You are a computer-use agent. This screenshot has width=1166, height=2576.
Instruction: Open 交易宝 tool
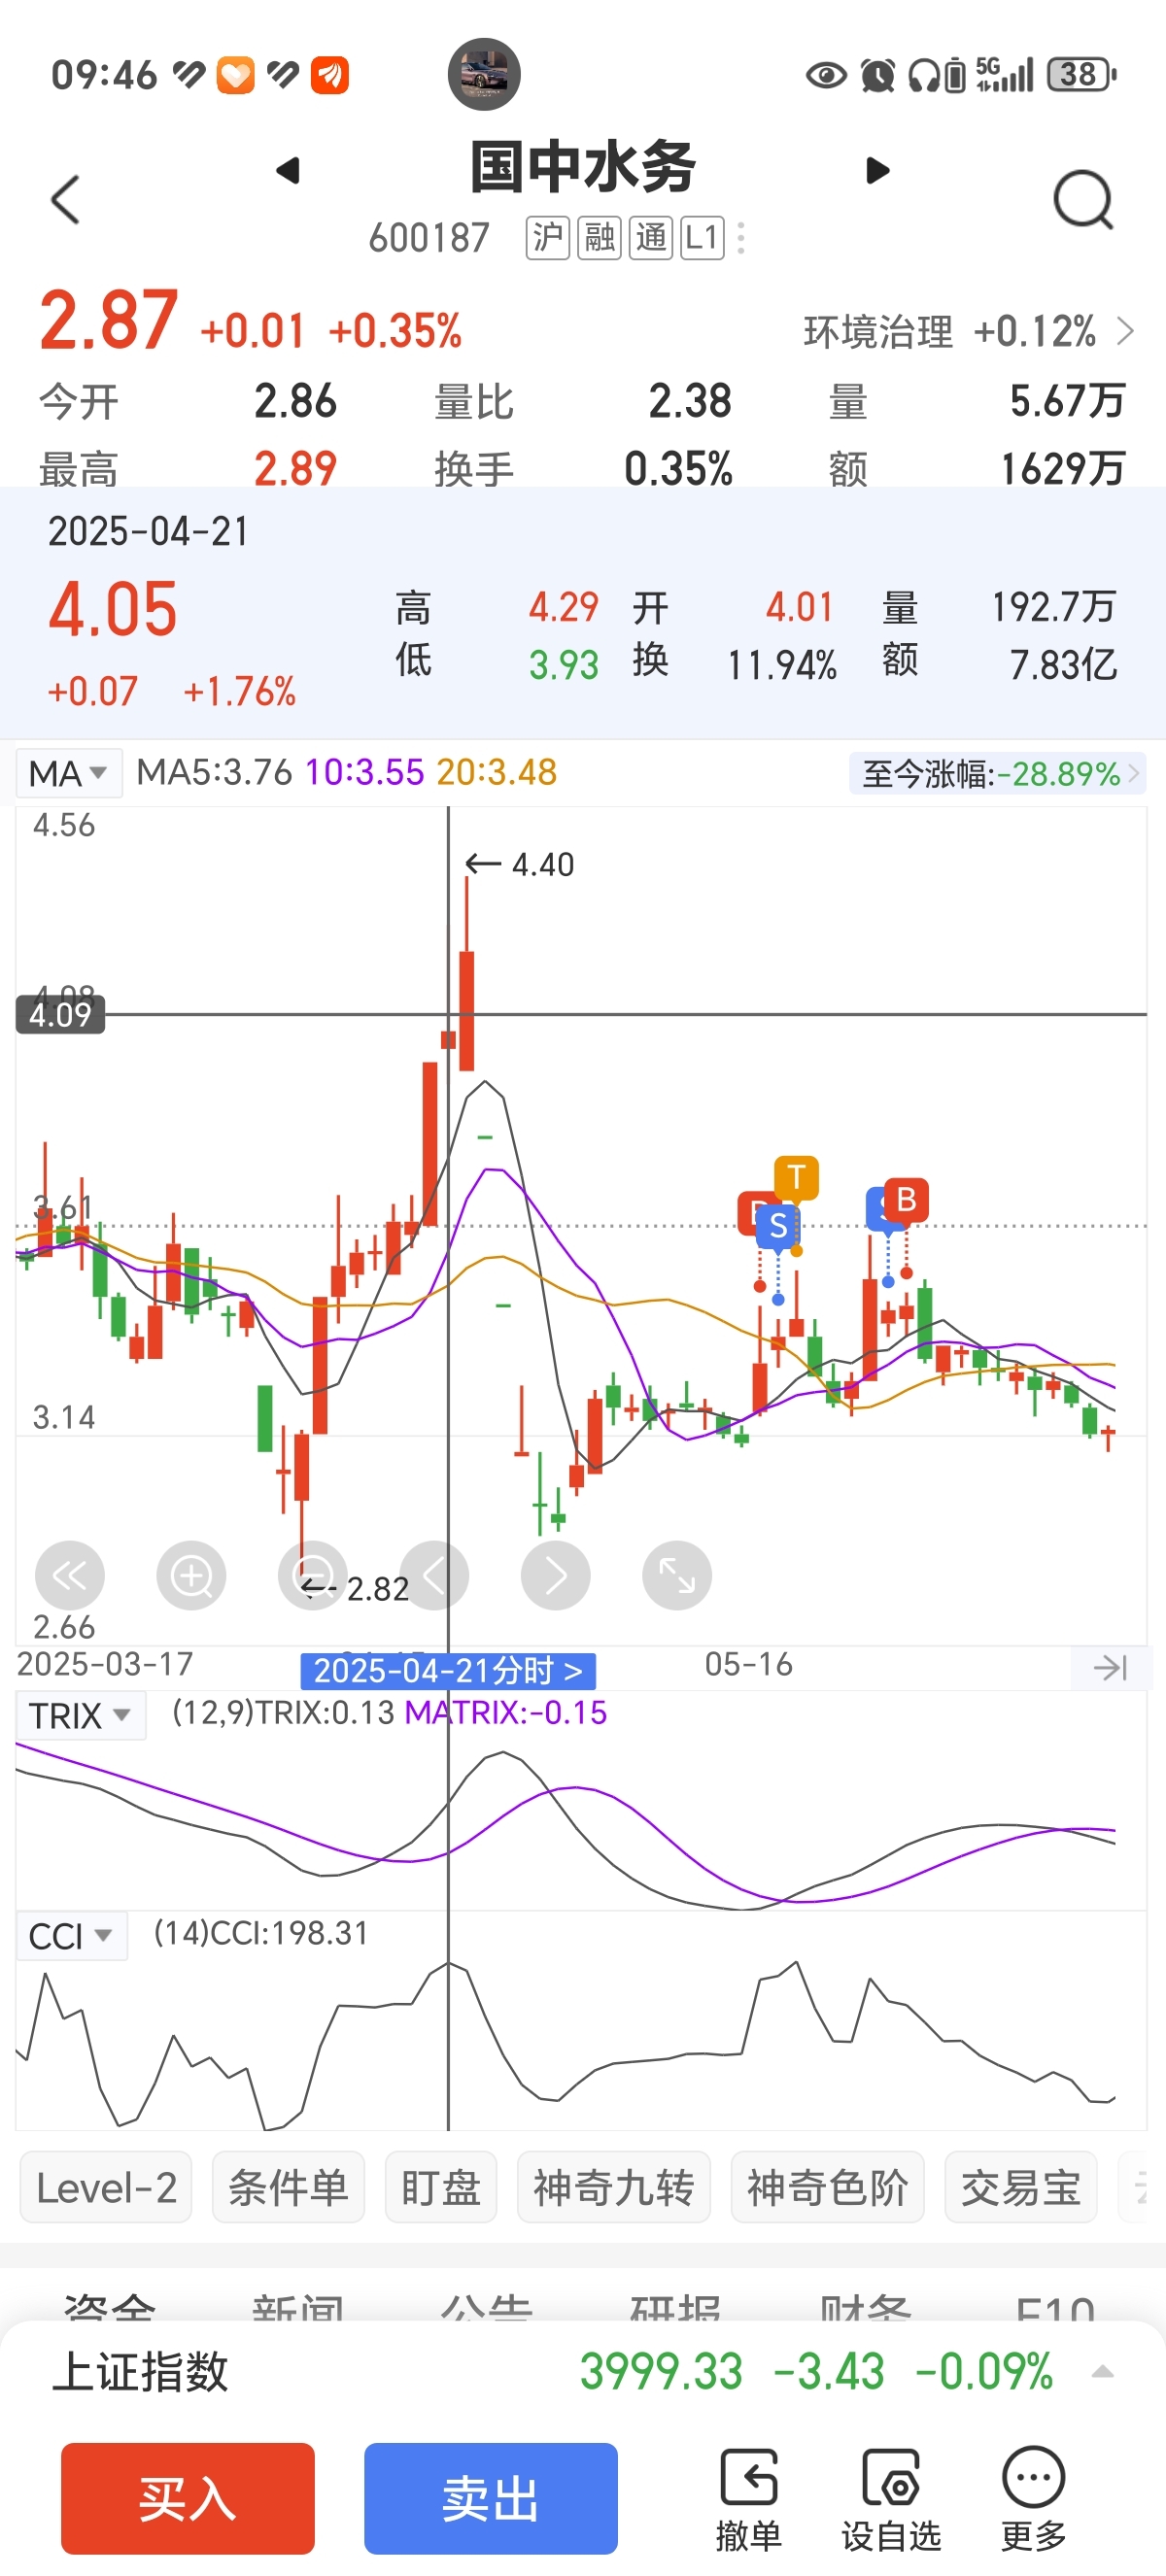[1021, 2187]
